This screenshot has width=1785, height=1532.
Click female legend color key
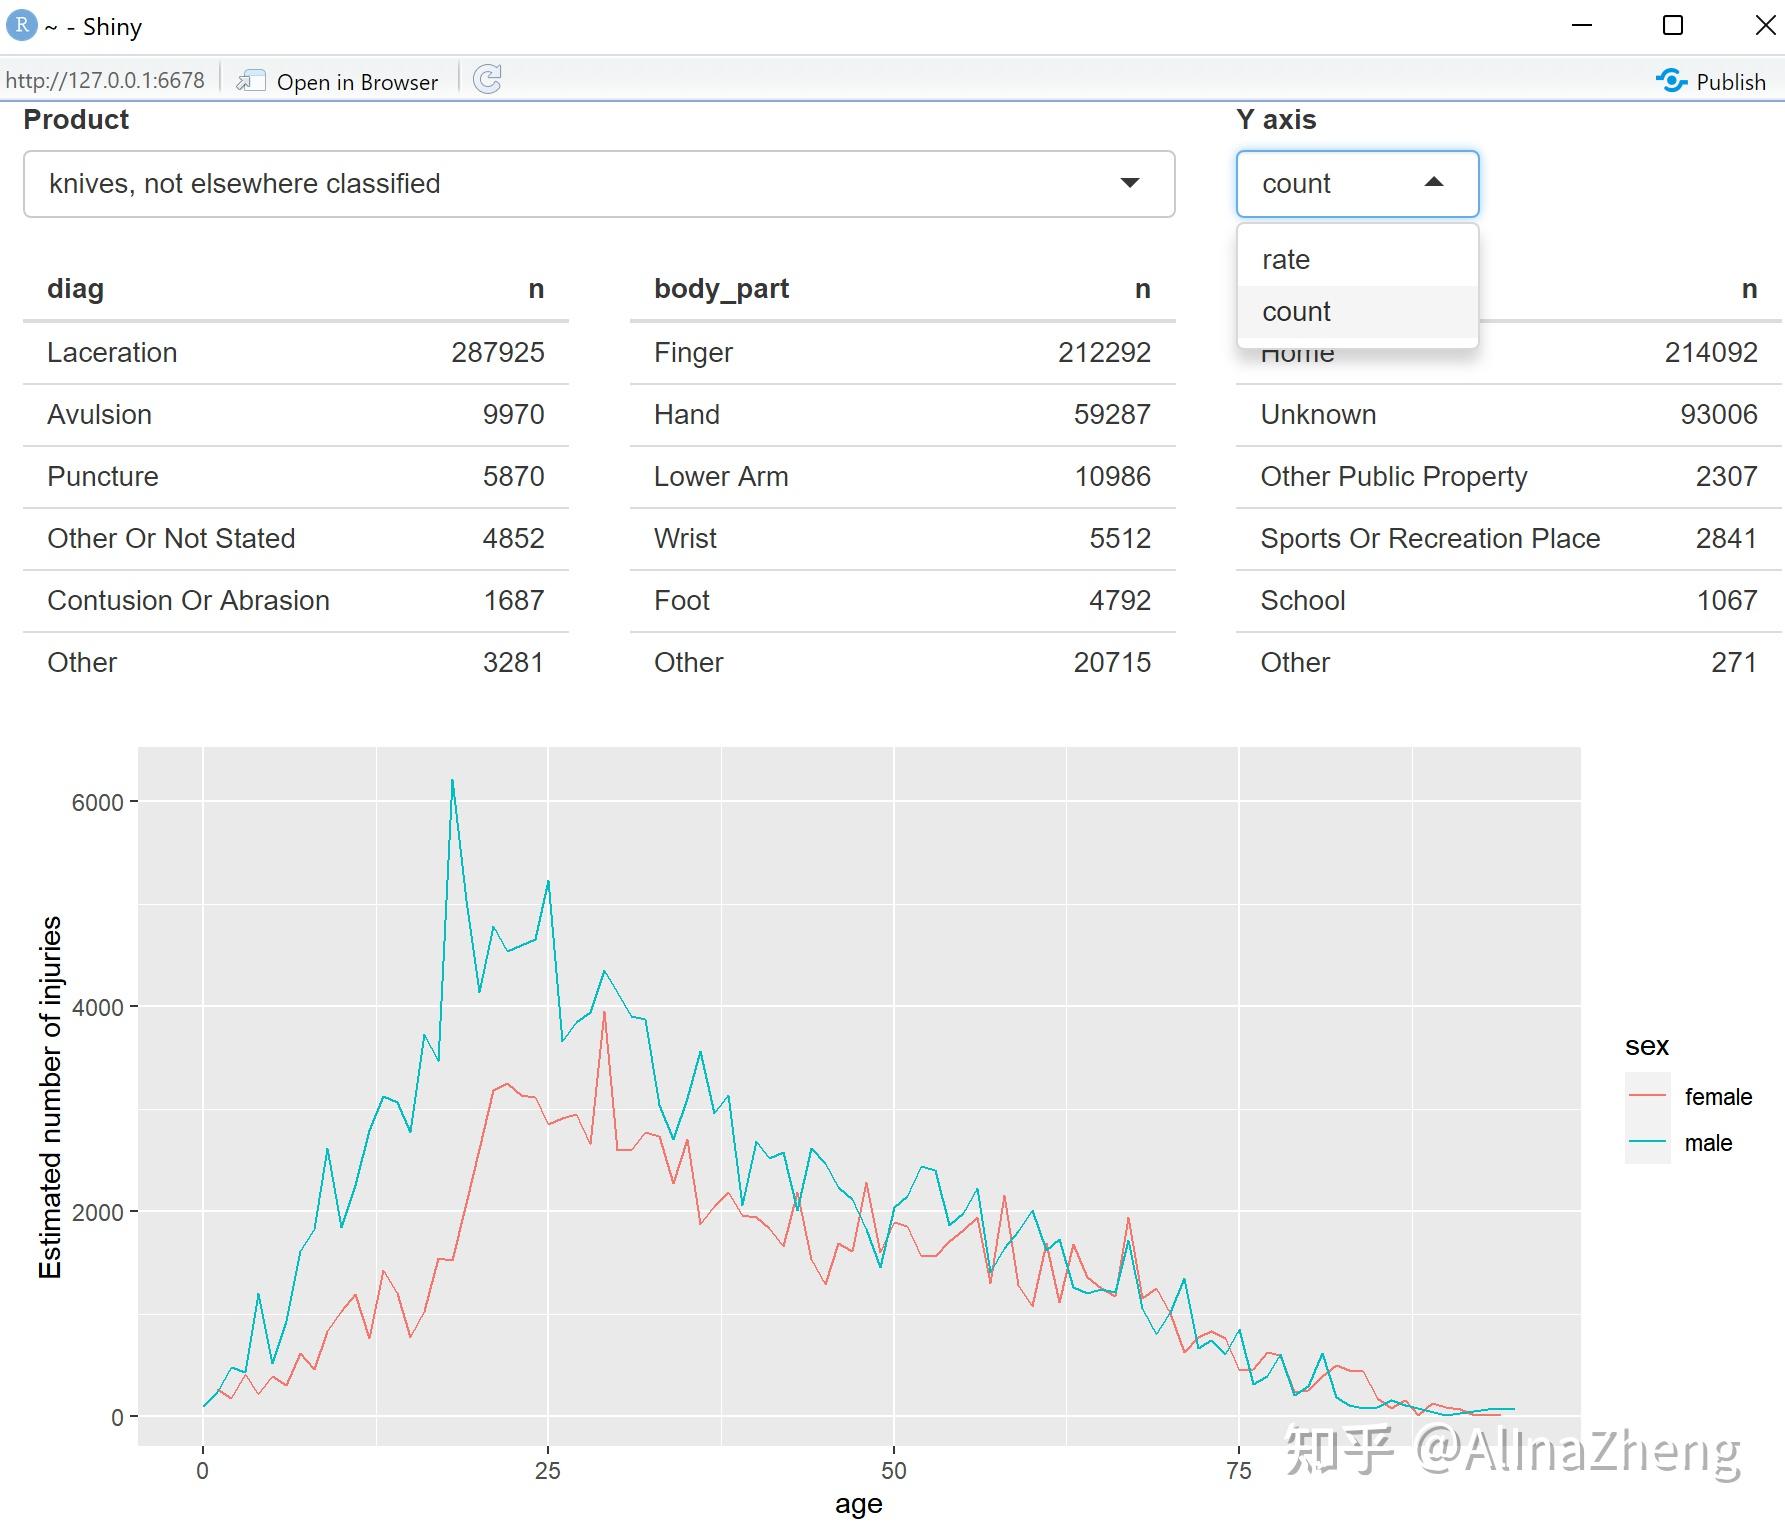pos(1647,1096)
